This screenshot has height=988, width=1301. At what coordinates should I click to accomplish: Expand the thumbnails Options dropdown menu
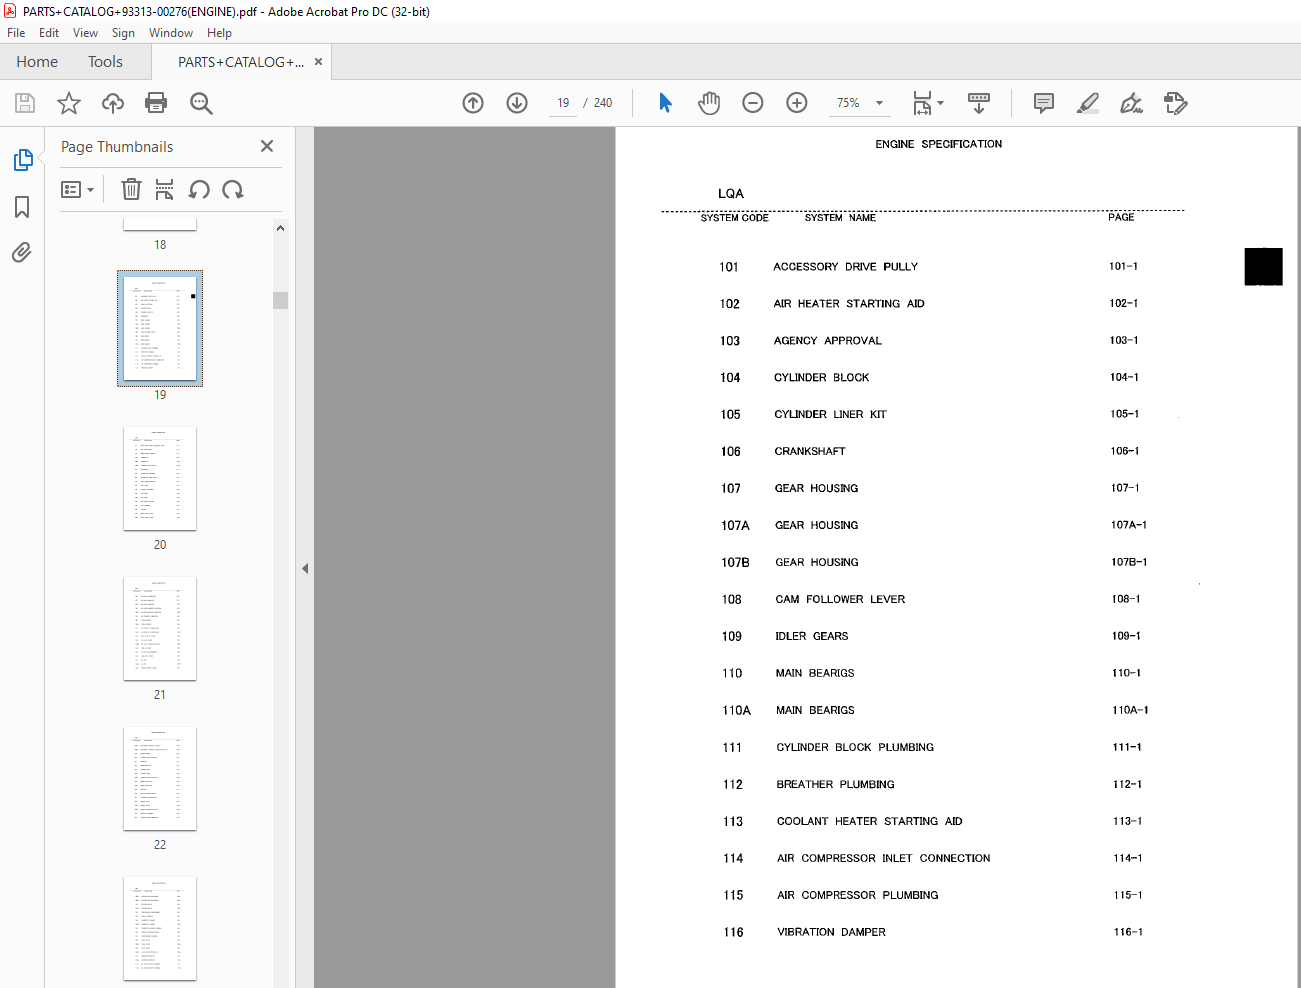[78, 190]
